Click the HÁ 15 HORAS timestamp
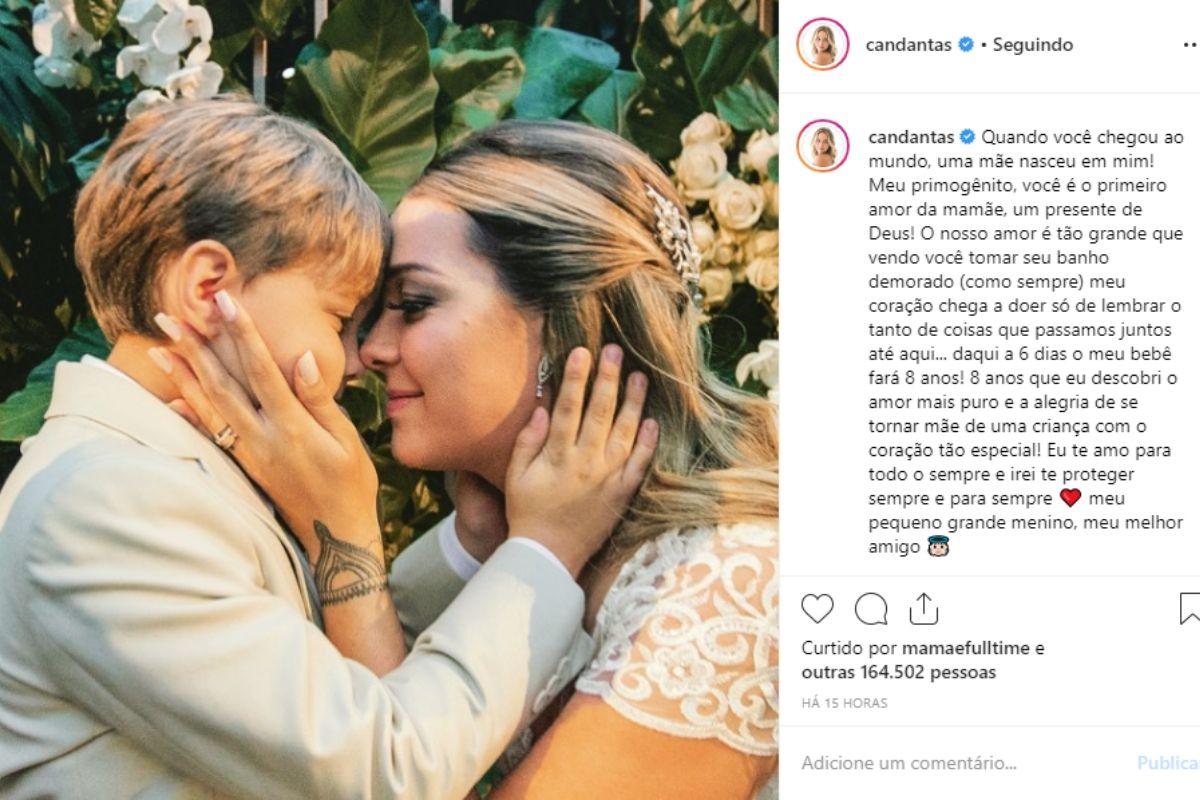 844,703
